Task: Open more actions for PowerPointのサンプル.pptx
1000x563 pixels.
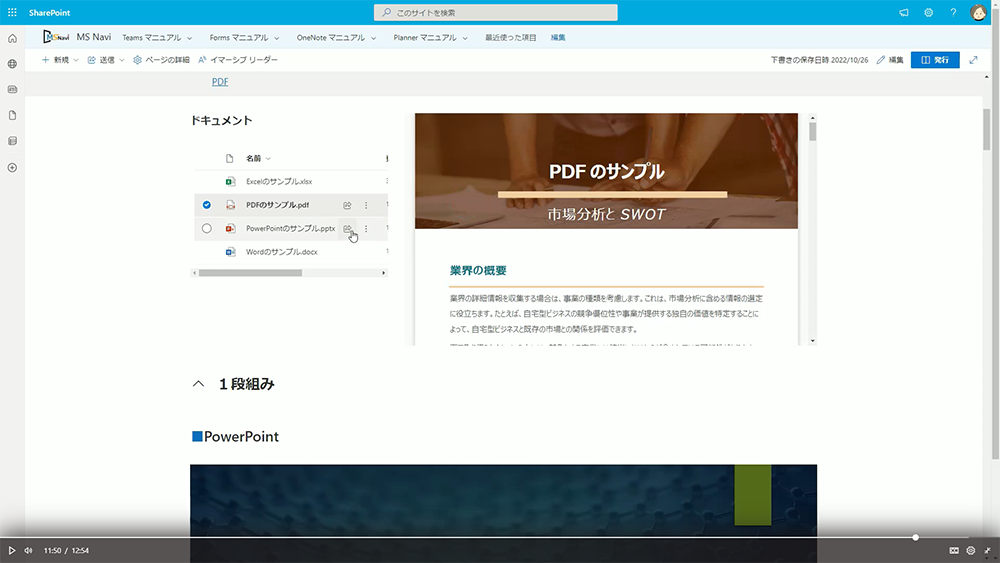Action: [x=366, y=228]
